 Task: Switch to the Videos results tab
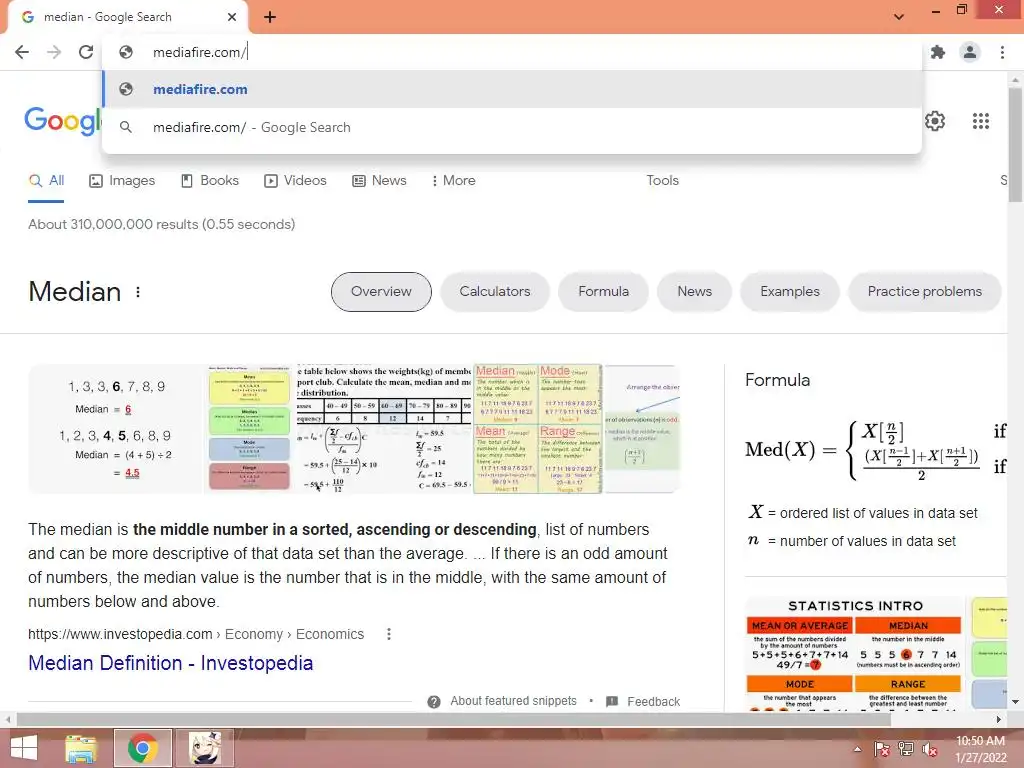coord(295,180)
